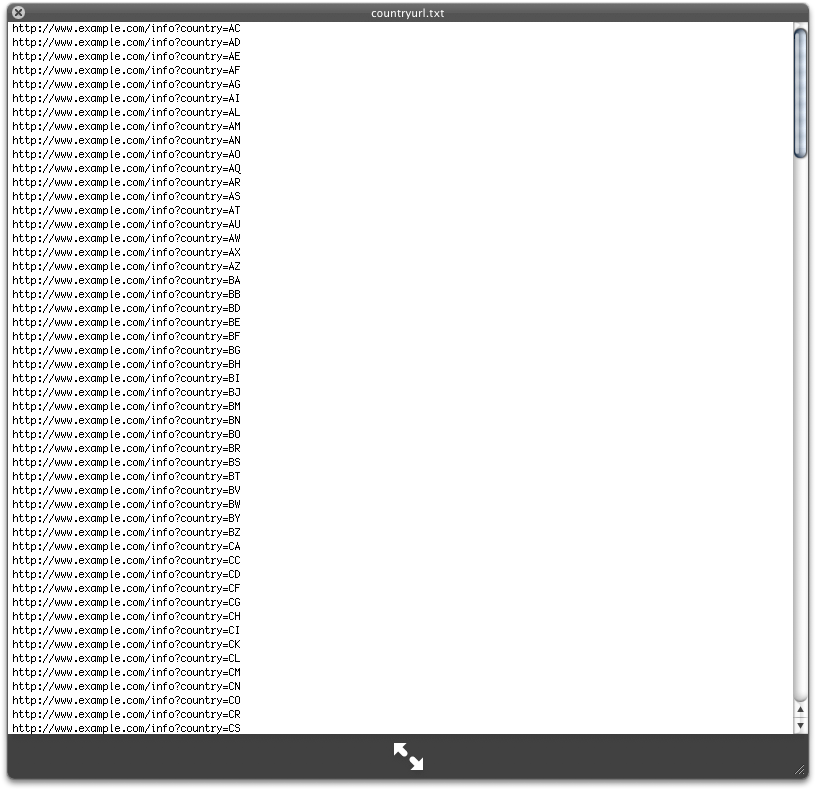Click the line ending country=BY
816x790 pixels.
126,519
